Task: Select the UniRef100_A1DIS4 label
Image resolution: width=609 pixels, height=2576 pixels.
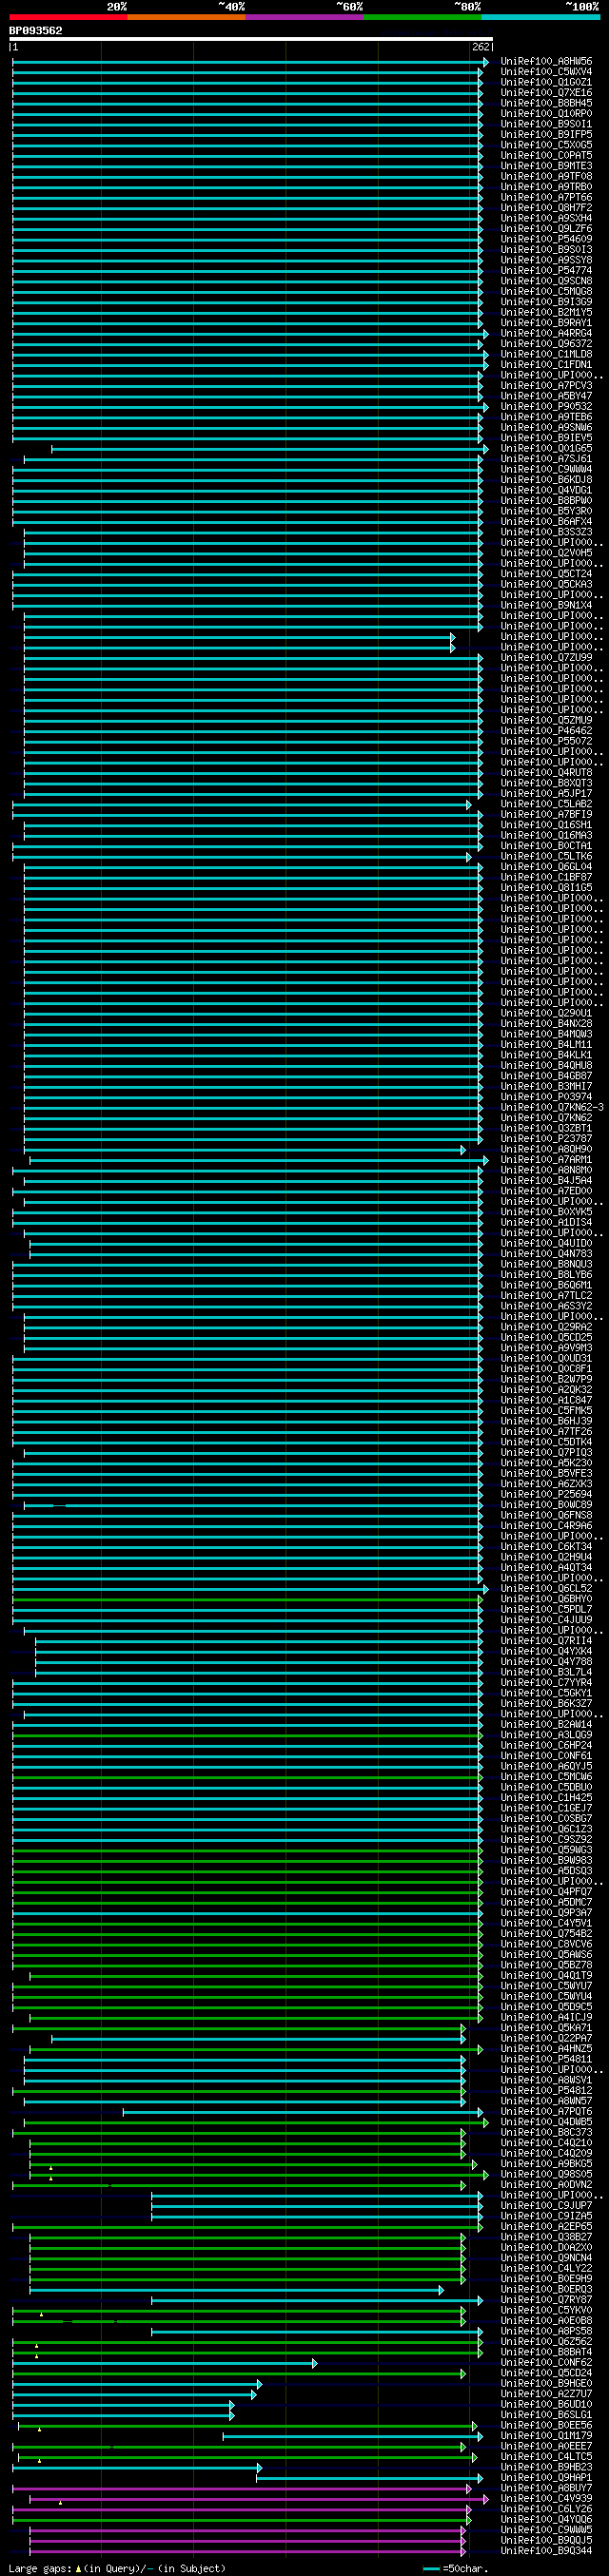Action: coord(546,1222)
